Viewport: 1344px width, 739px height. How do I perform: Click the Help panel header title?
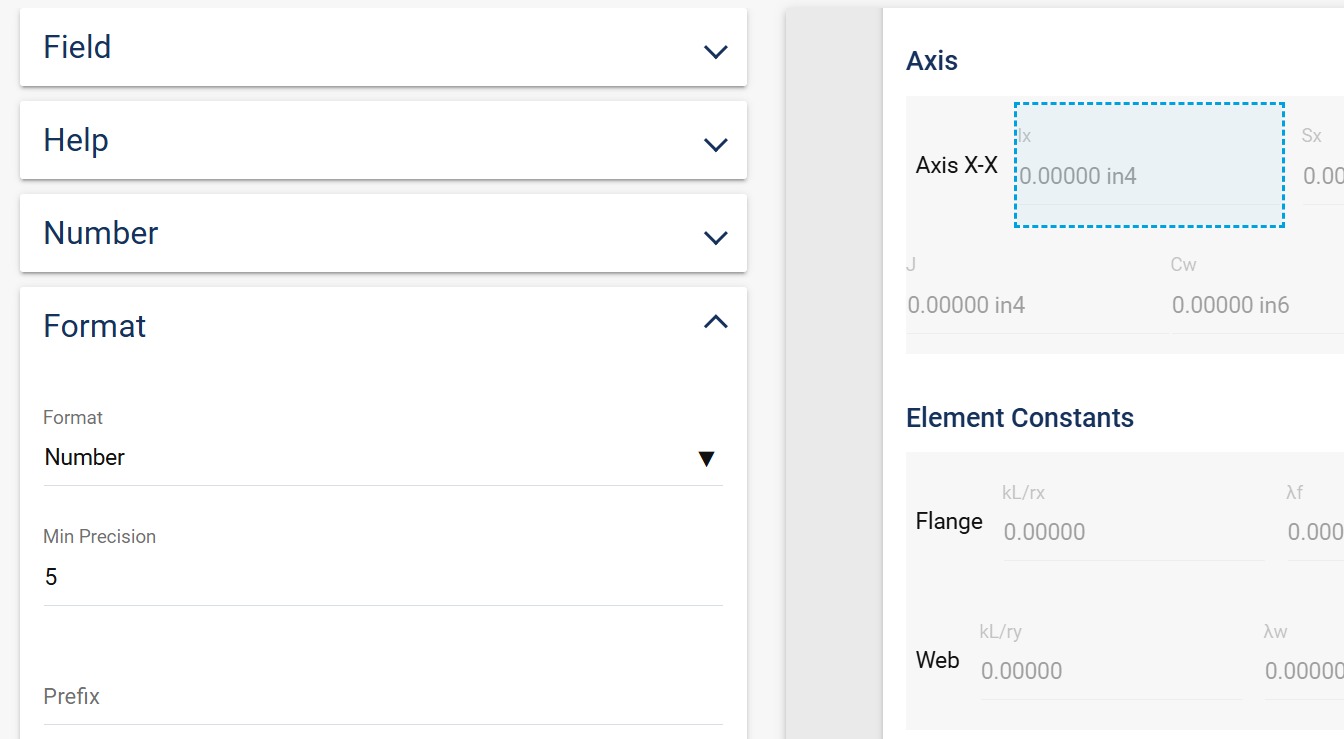pos(76,140)
